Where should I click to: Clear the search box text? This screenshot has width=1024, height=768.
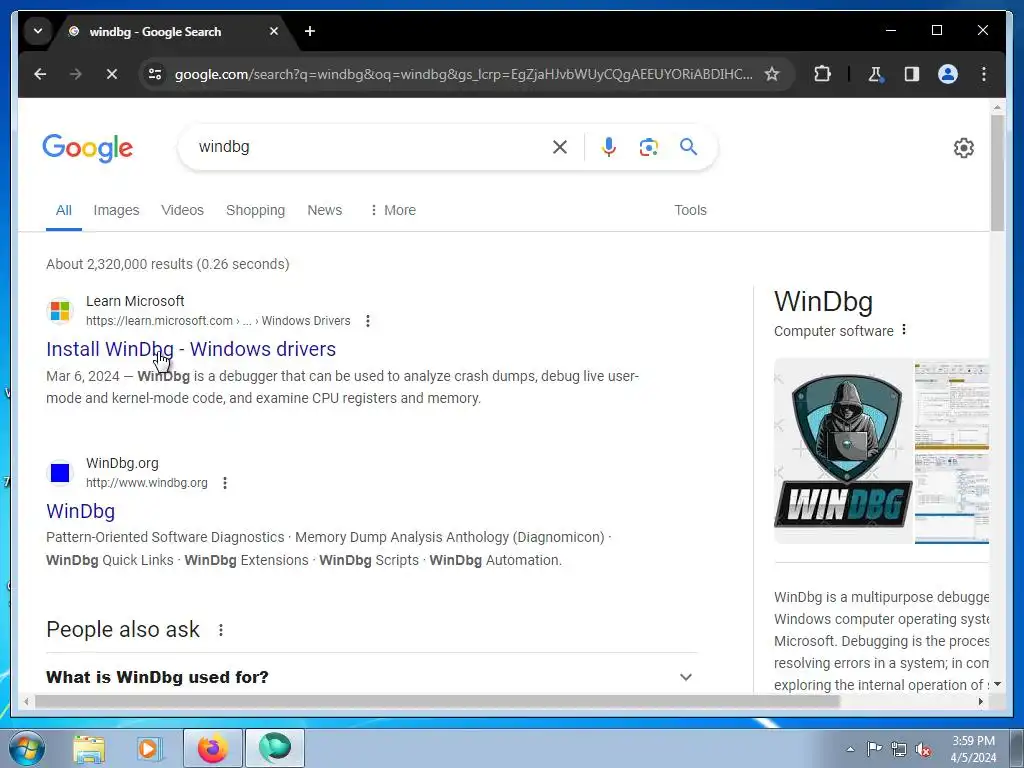coord(560,147)
